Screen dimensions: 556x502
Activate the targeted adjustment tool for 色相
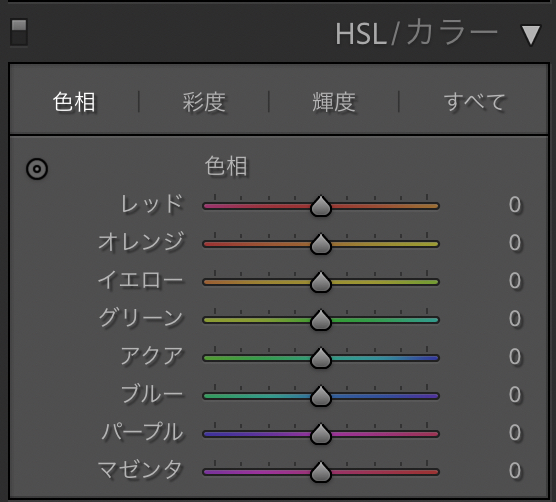pyautogui.click(x=37, y=169)
